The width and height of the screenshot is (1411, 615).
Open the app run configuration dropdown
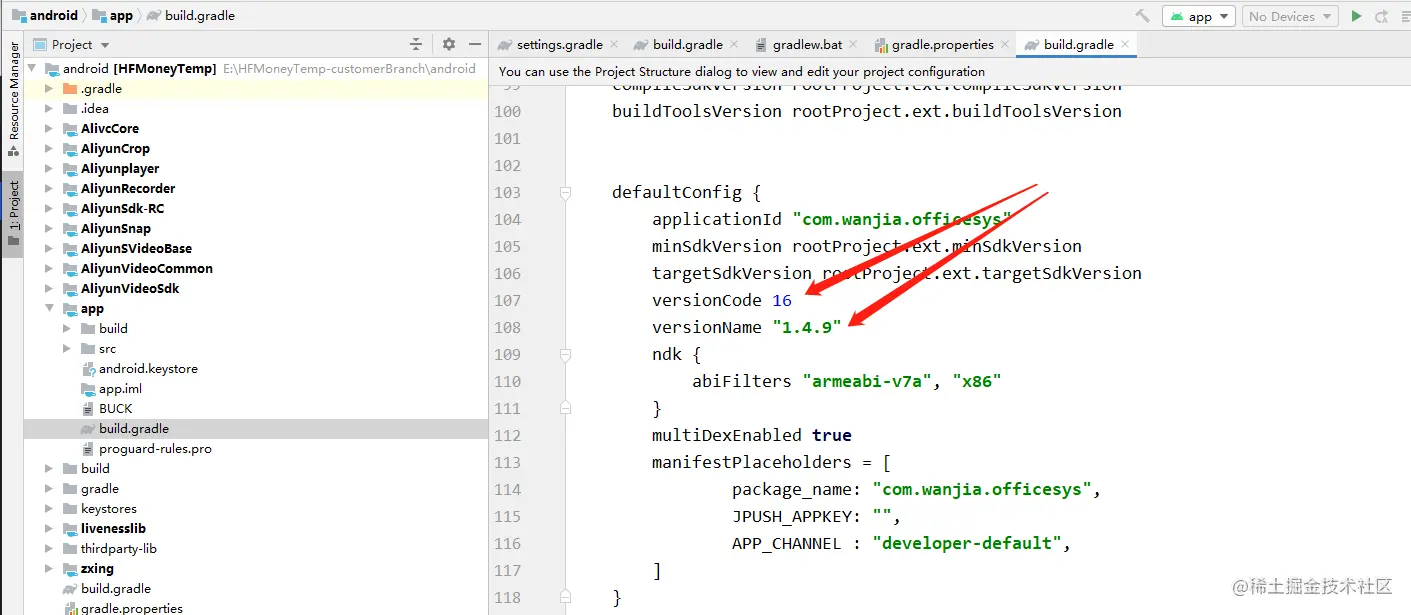pos(1200,16)
